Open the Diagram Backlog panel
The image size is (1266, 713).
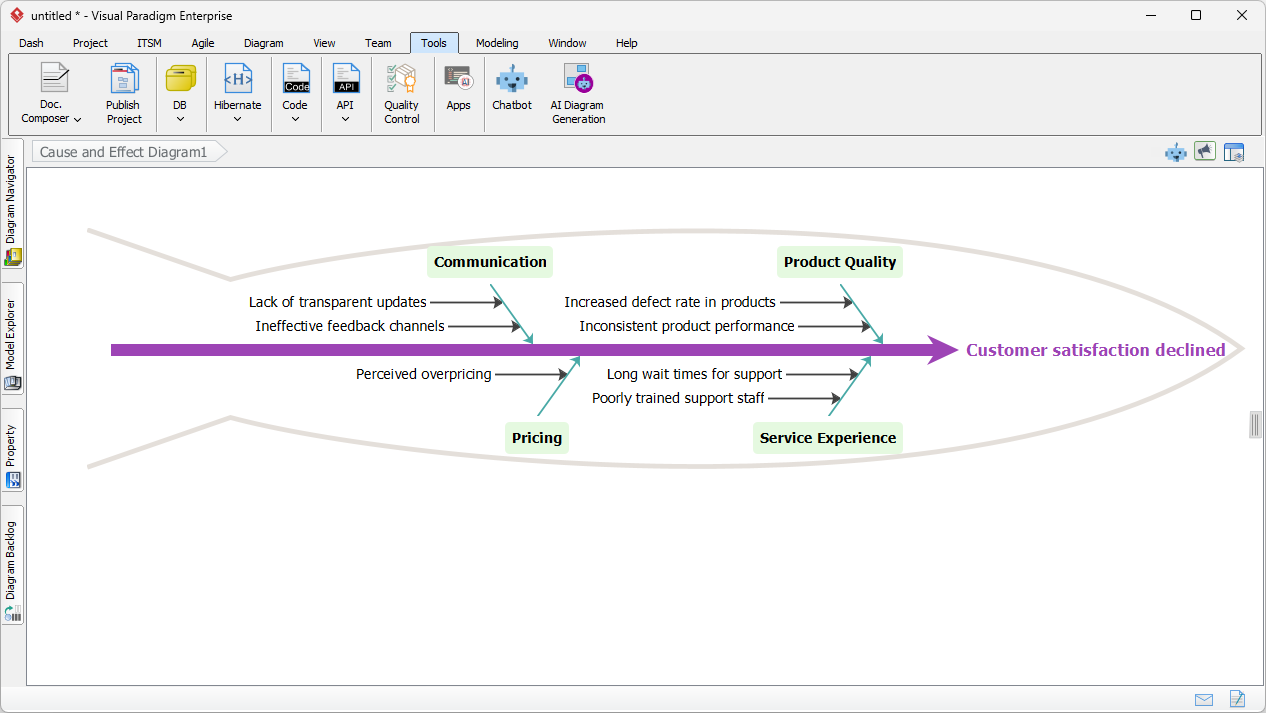coord(12,565)
